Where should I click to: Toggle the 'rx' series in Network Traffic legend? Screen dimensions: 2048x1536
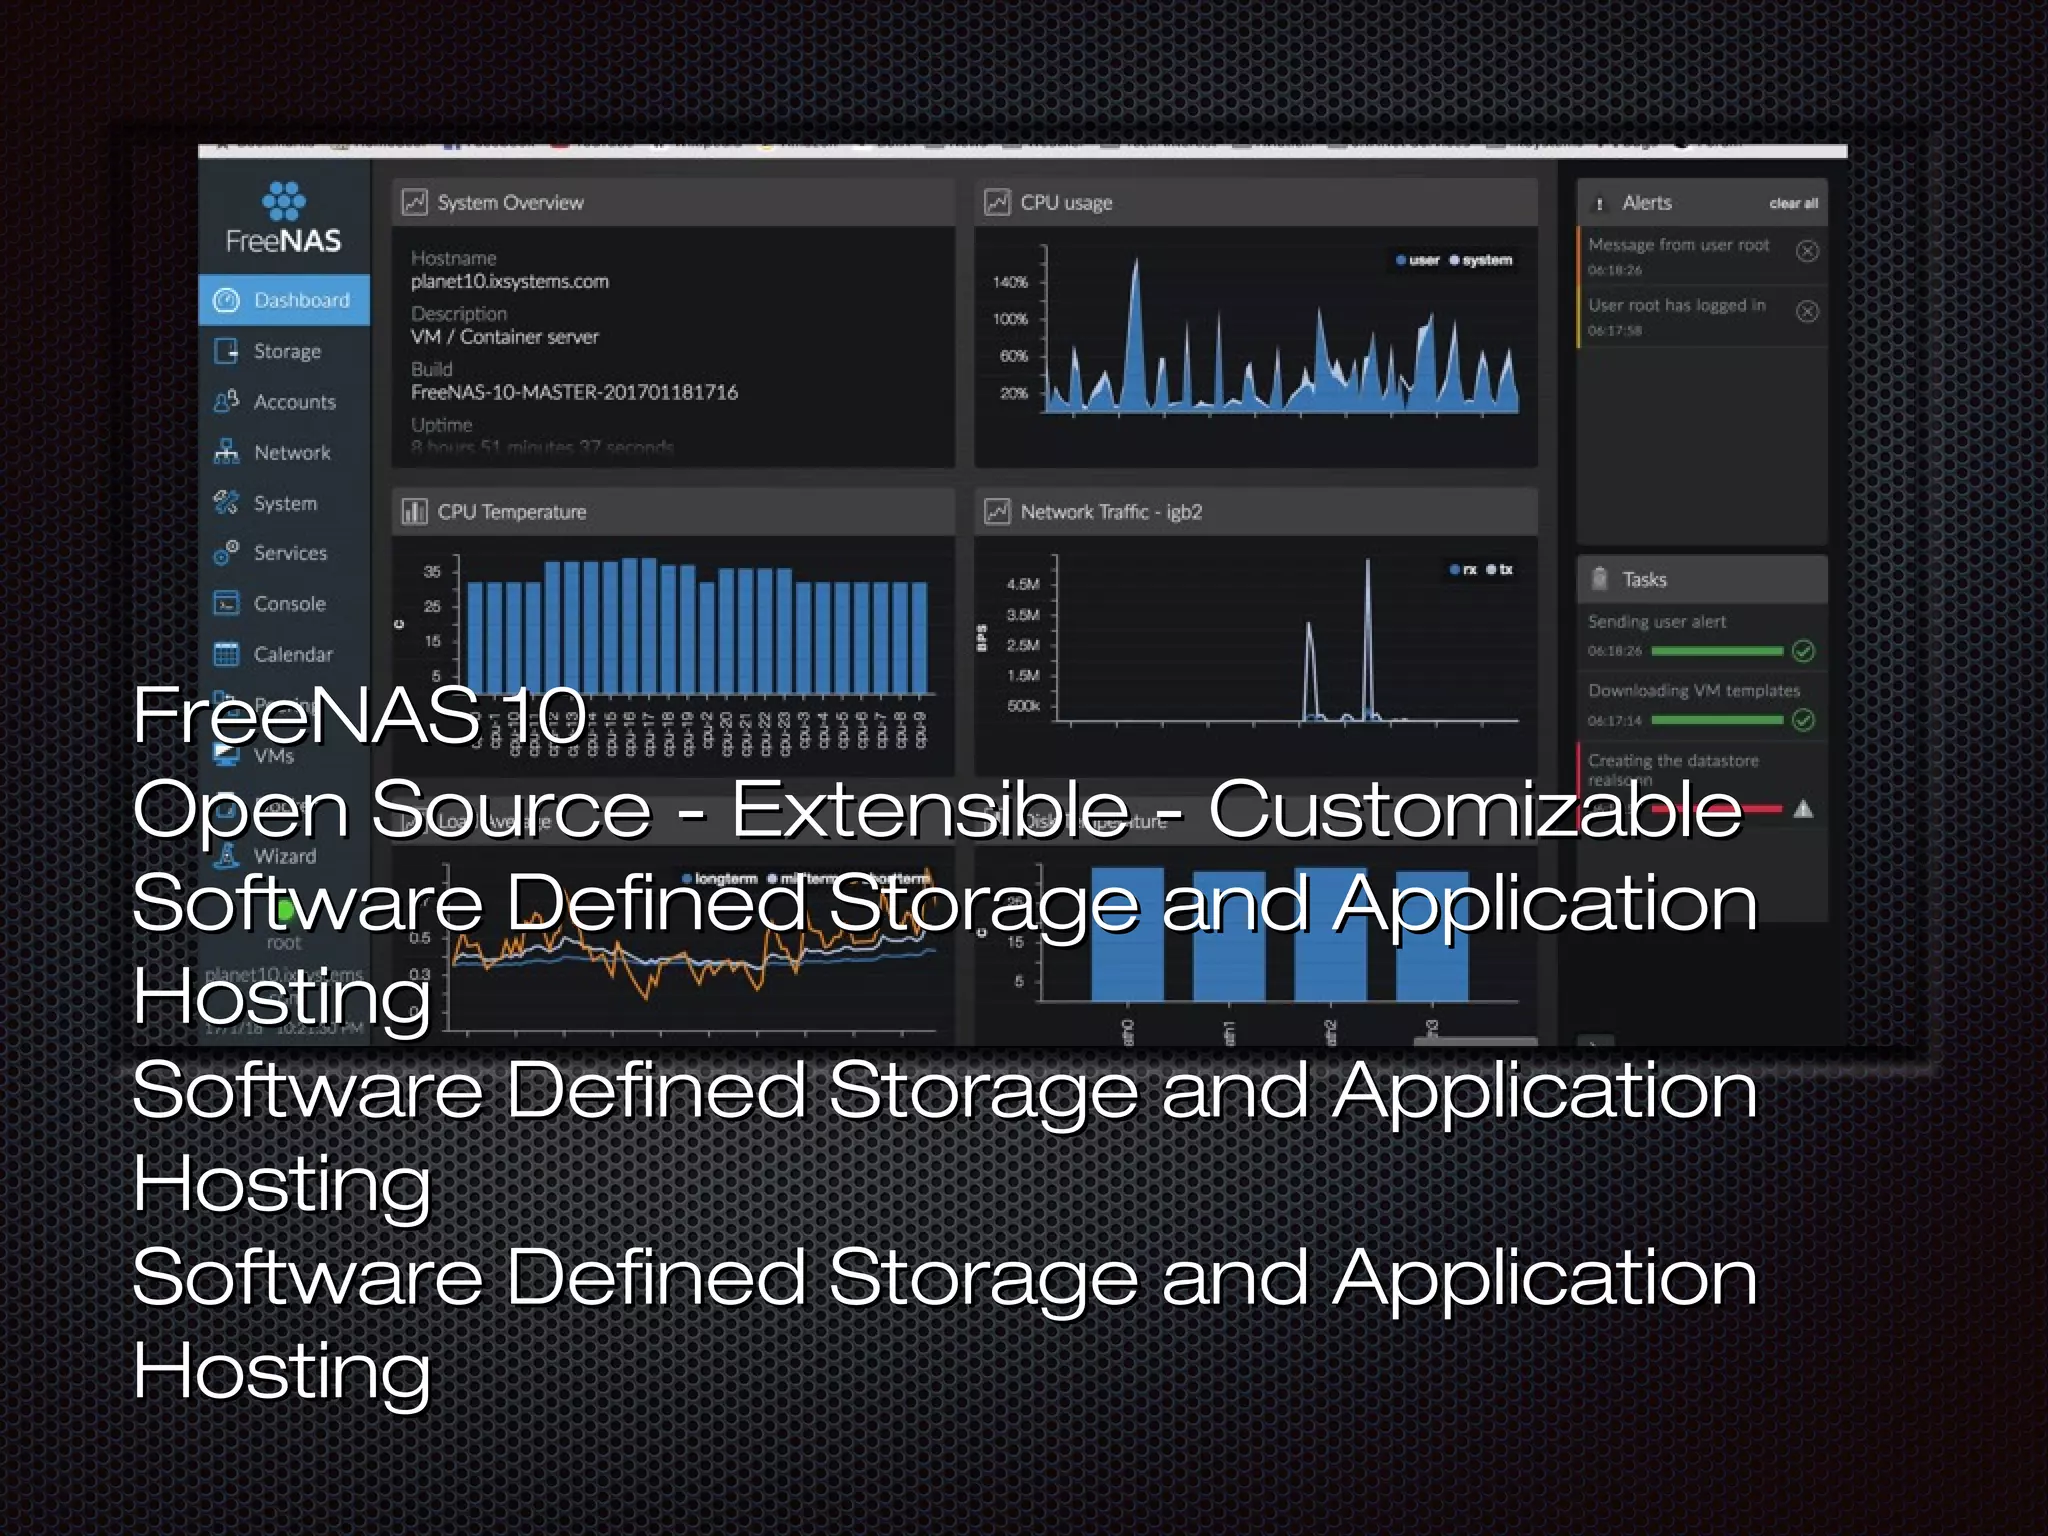pos(1463,569)
